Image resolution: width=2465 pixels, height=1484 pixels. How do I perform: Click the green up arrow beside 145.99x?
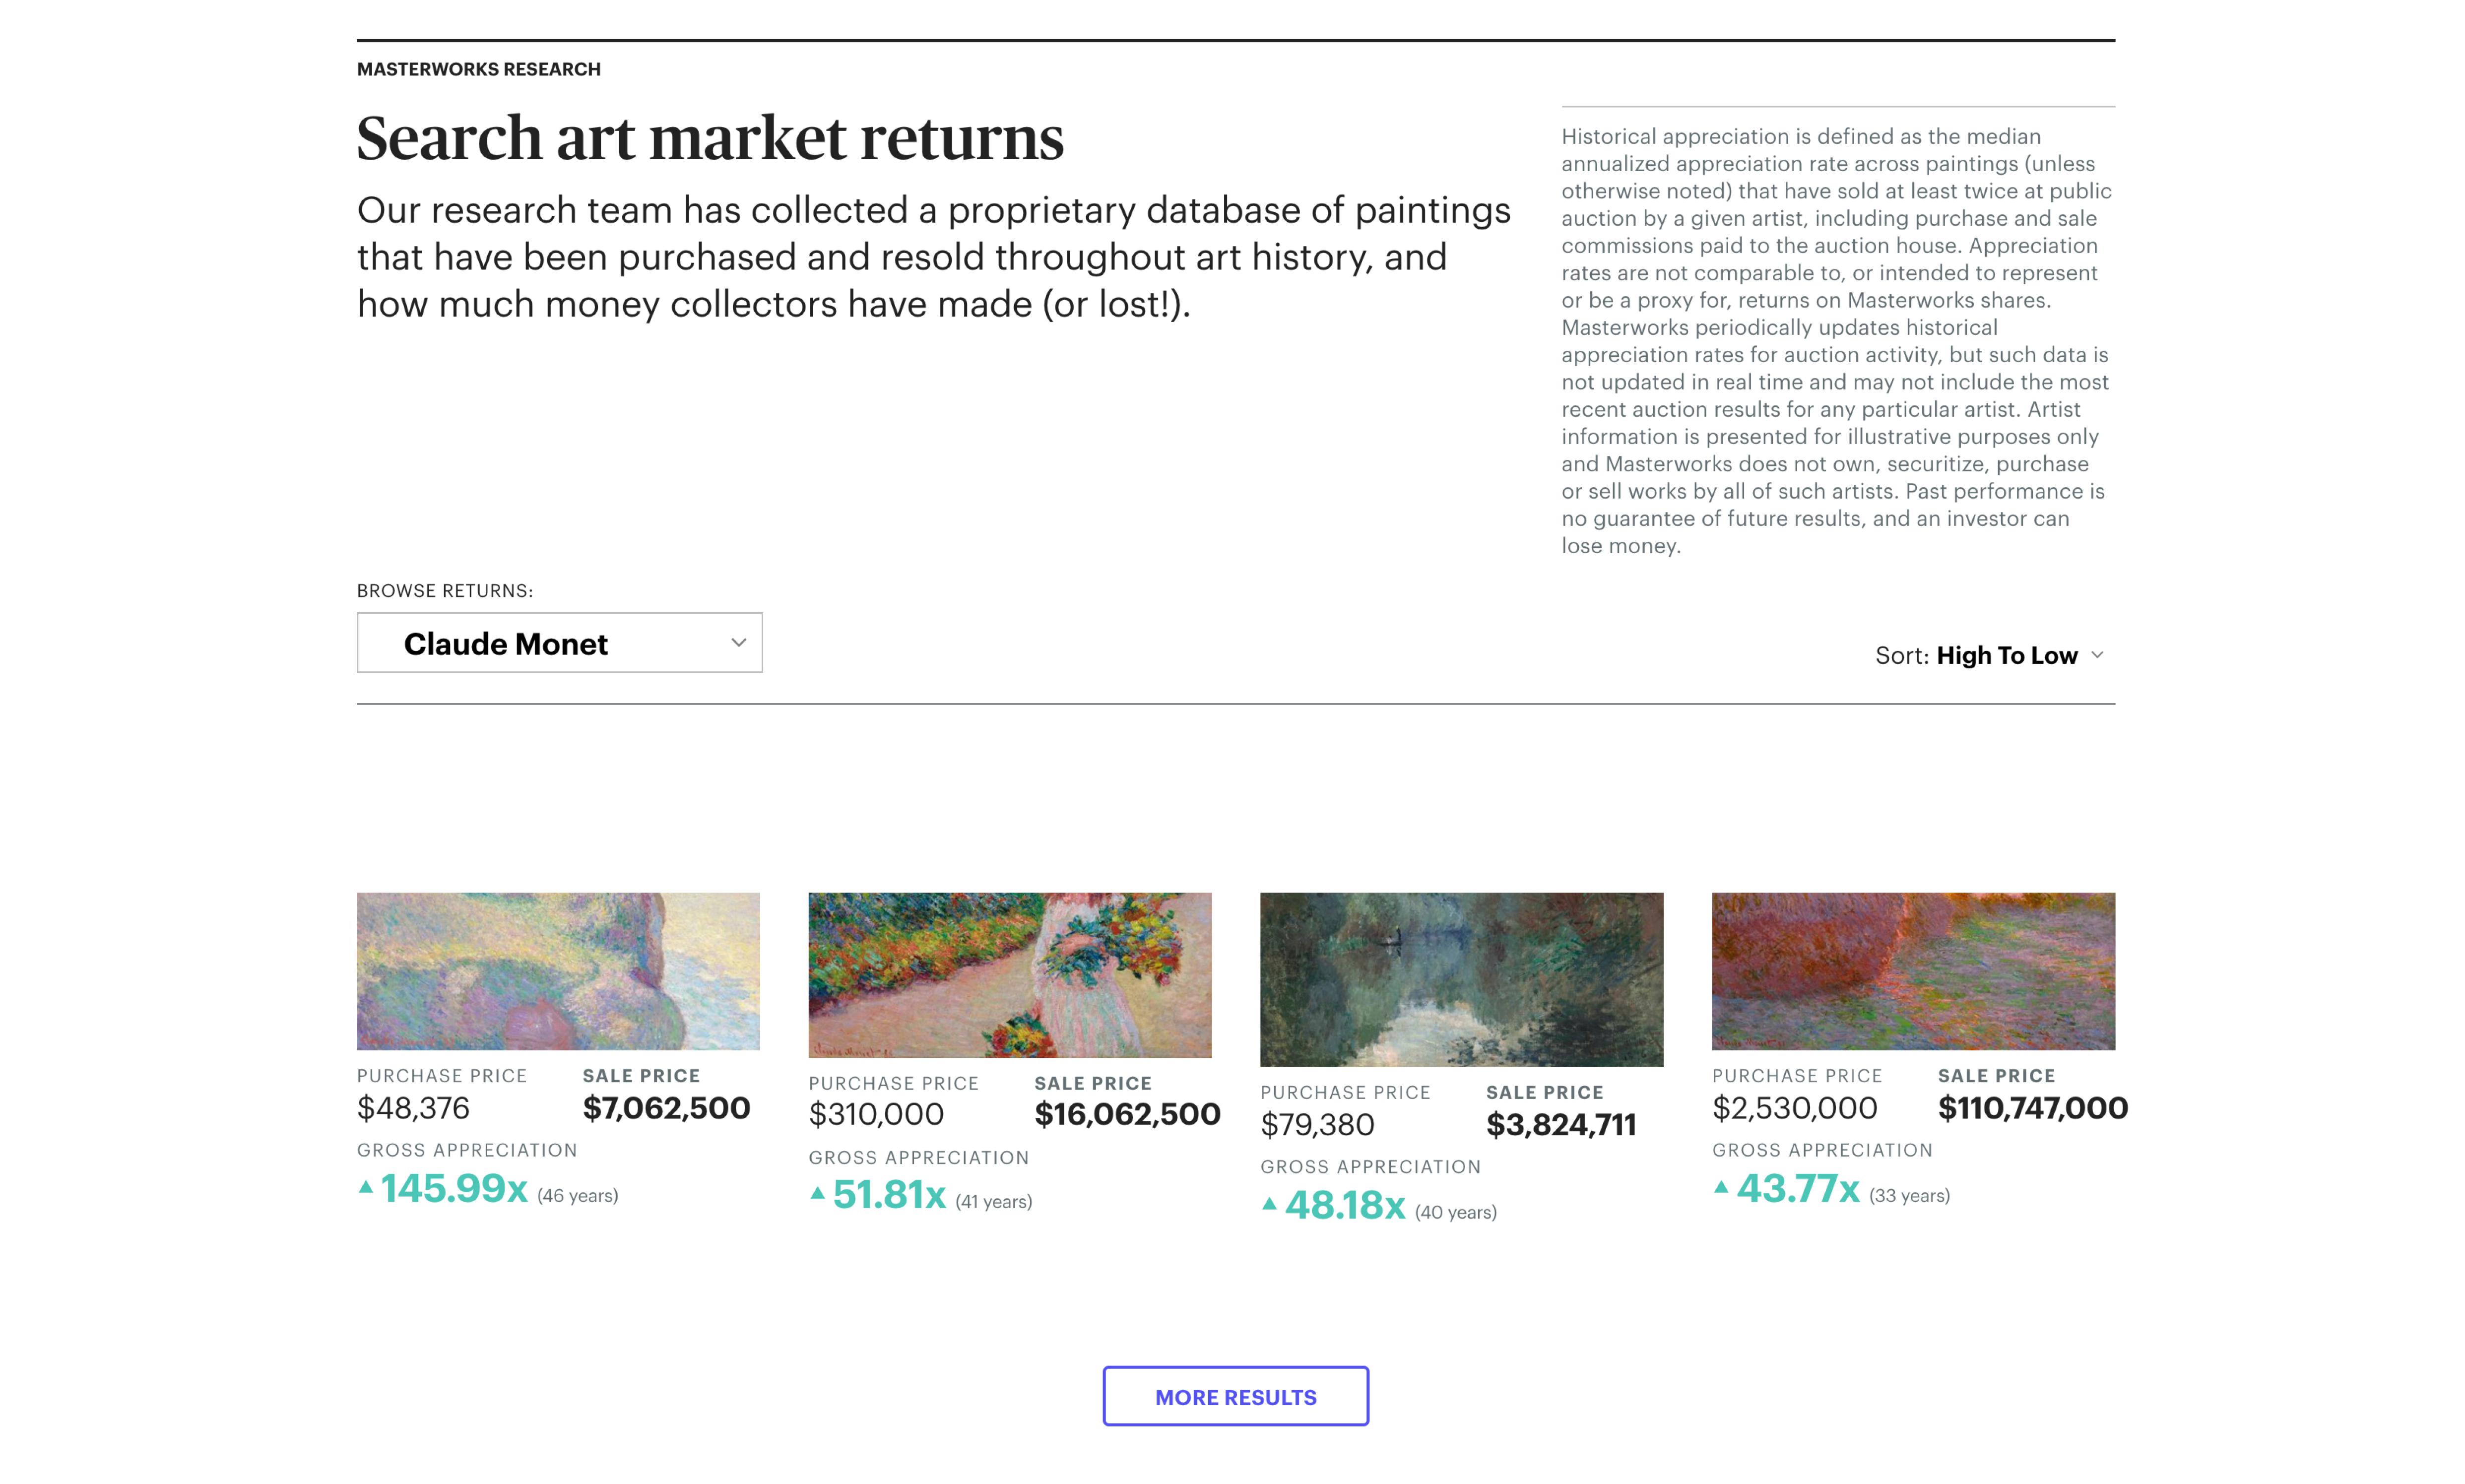click(366, 1188)
